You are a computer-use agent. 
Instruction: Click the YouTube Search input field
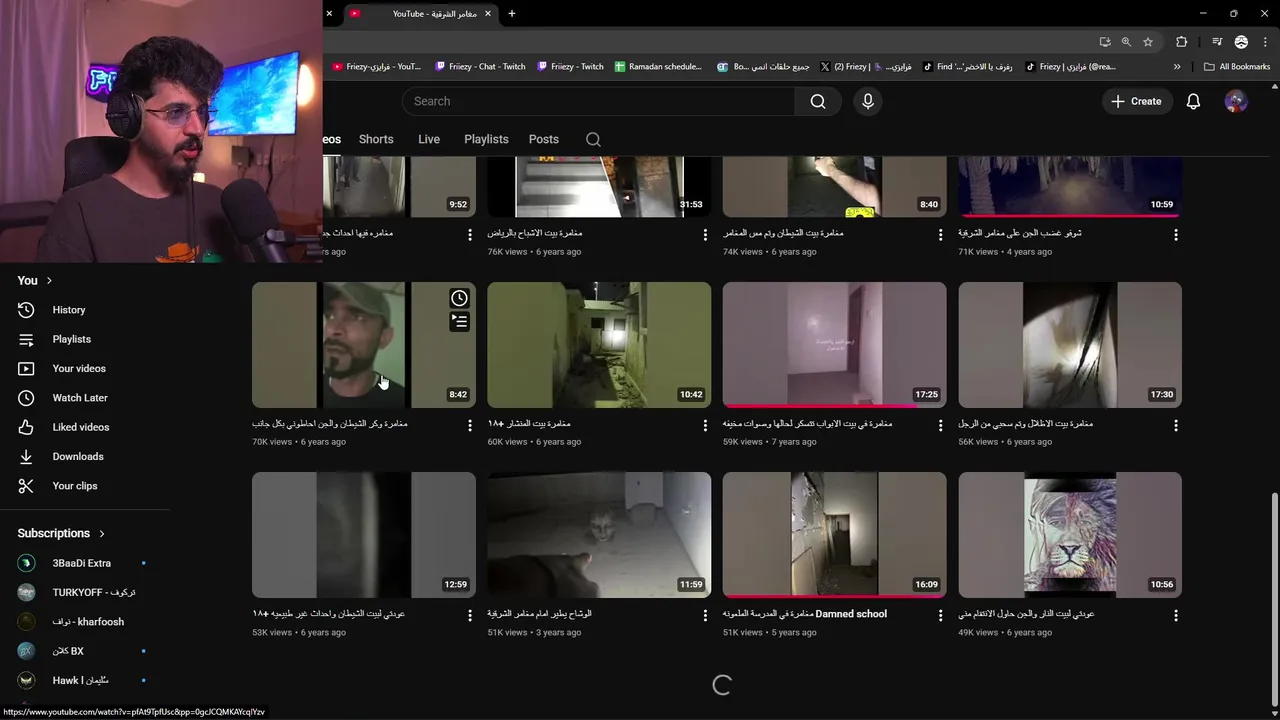(598, 101)
